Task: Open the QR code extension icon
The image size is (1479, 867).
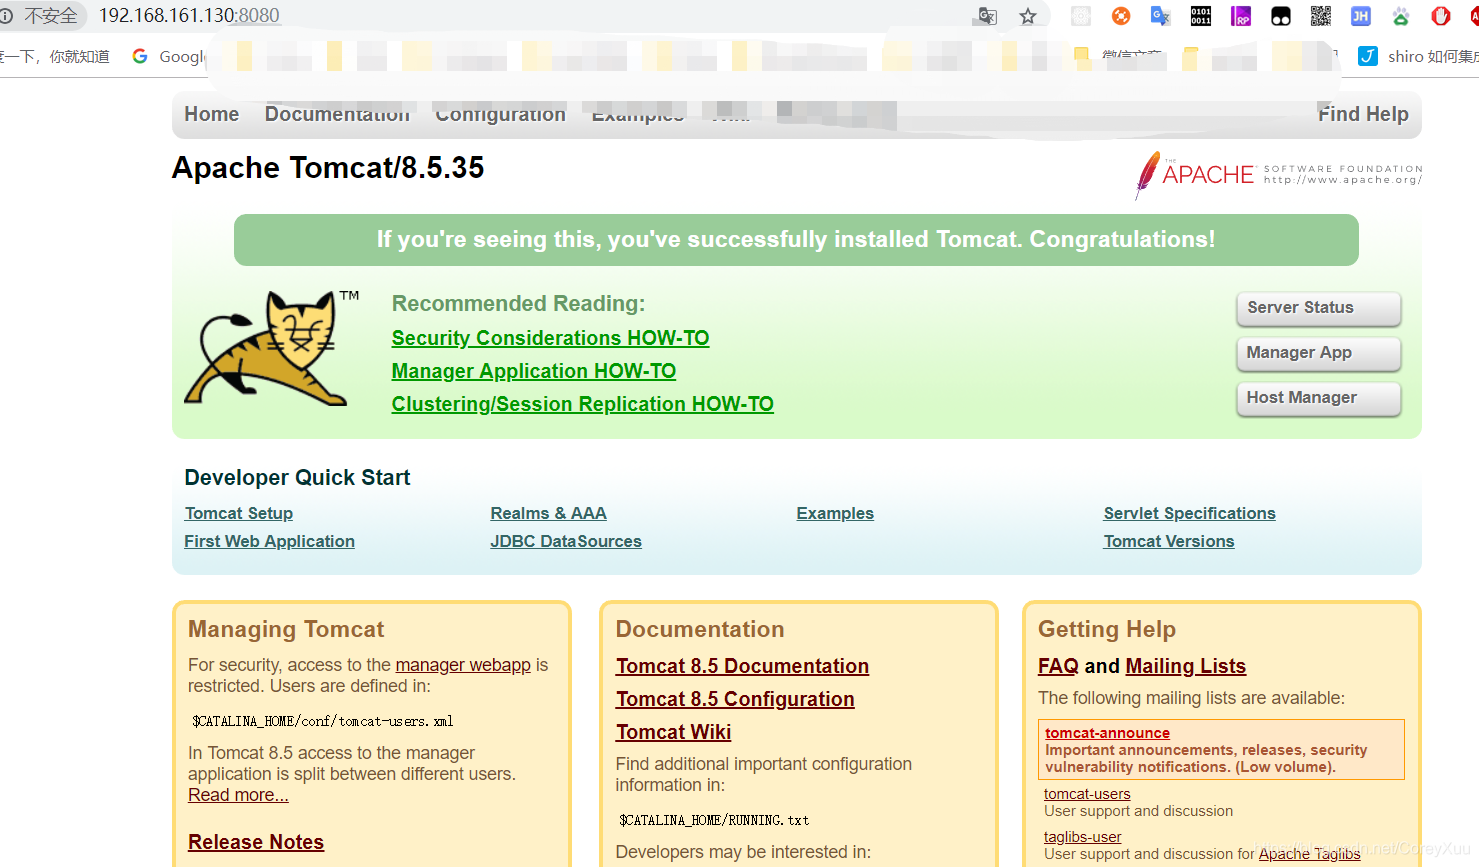Action: pyautogui.click(x=1321, y=16)
